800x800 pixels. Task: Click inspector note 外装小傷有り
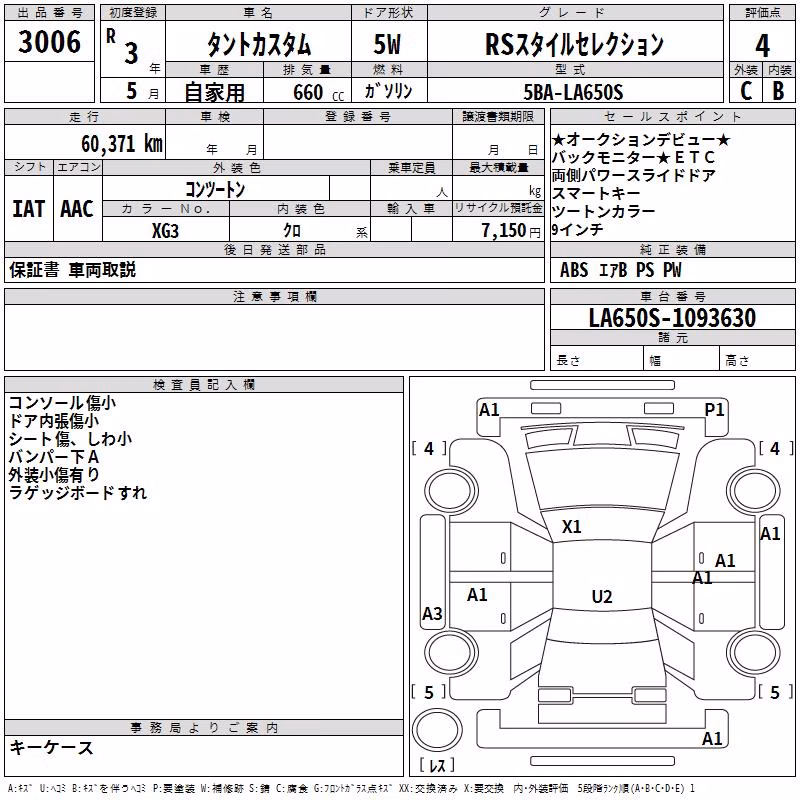coord(54,474)
